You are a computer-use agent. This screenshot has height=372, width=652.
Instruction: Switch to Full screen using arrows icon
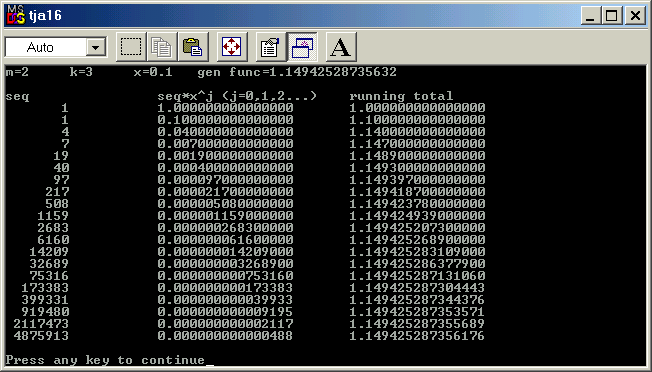coord(232,47)
